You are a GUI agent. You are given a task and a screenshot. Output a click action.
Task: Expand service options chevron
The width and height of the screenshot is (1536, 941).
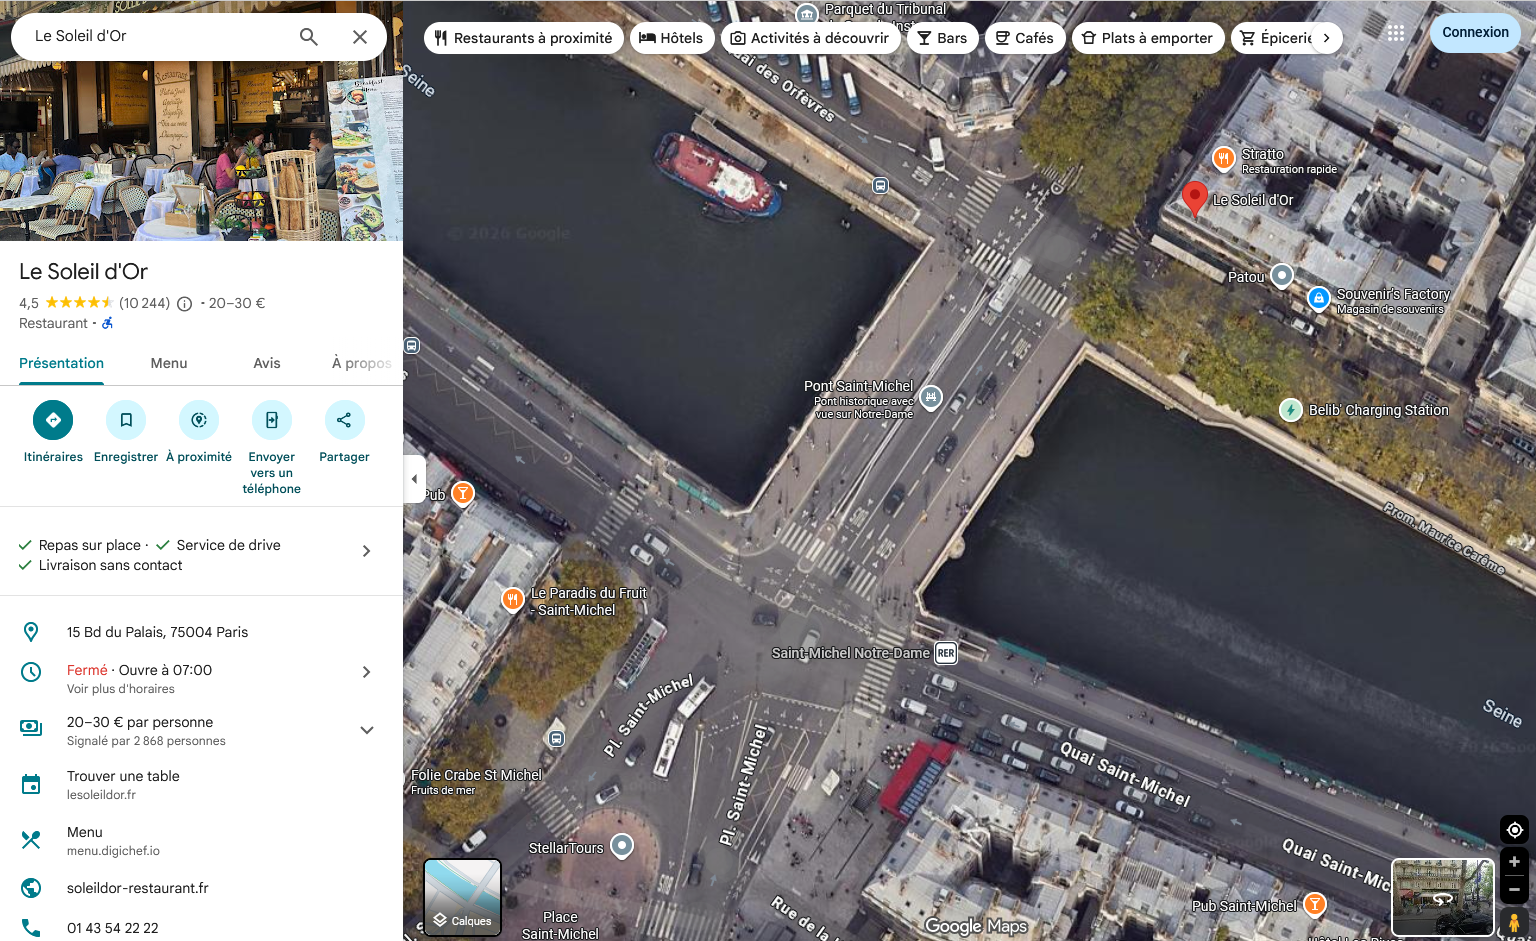[x=366, y=551]
